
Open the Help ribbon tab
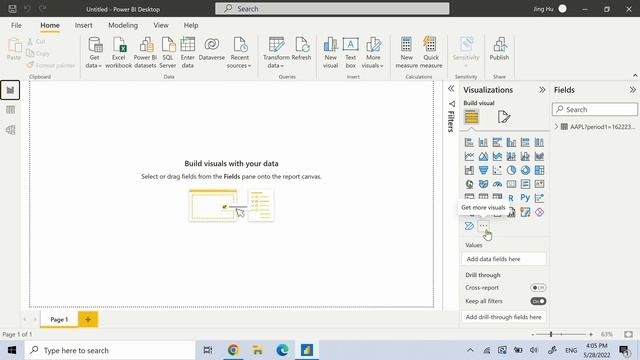[x=191, y=25]
